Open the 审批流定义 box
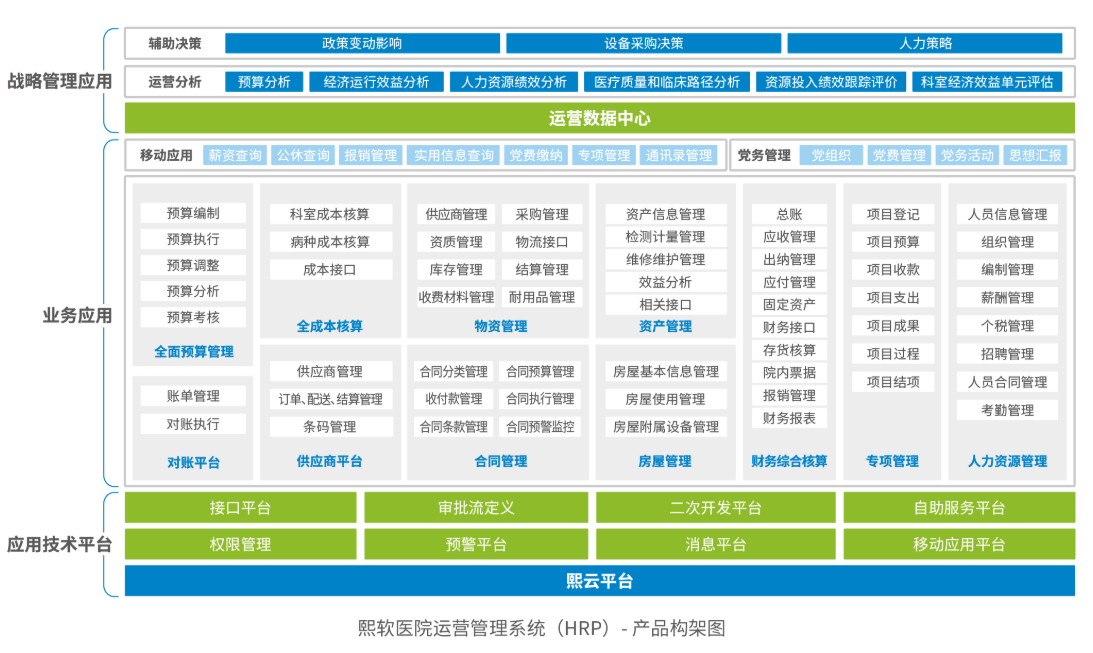Screen dimensions: 1093x653 click(x=476, y=507)
